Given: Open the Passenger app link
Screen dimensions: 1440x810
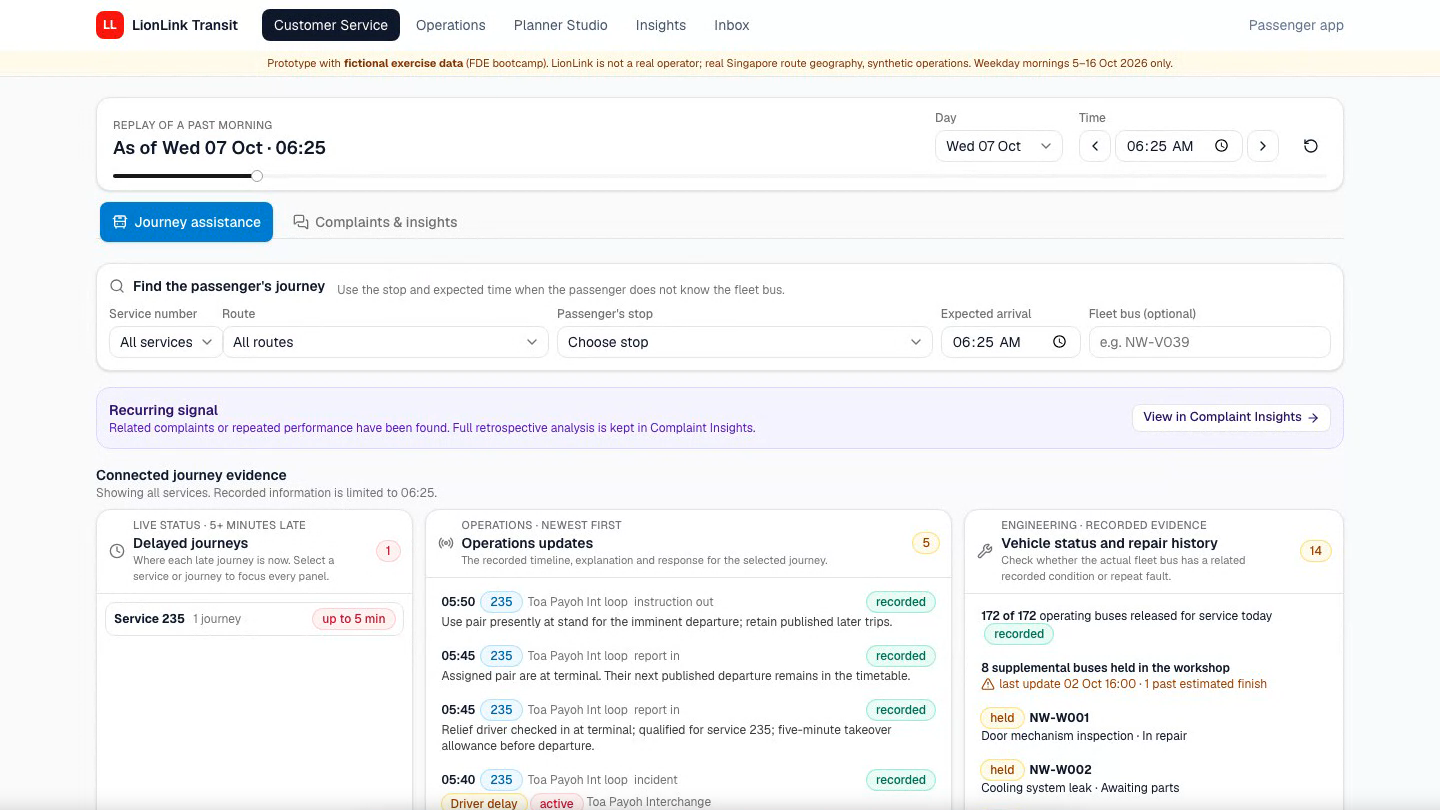Looking at the screenshot, I should point(1296,25).
